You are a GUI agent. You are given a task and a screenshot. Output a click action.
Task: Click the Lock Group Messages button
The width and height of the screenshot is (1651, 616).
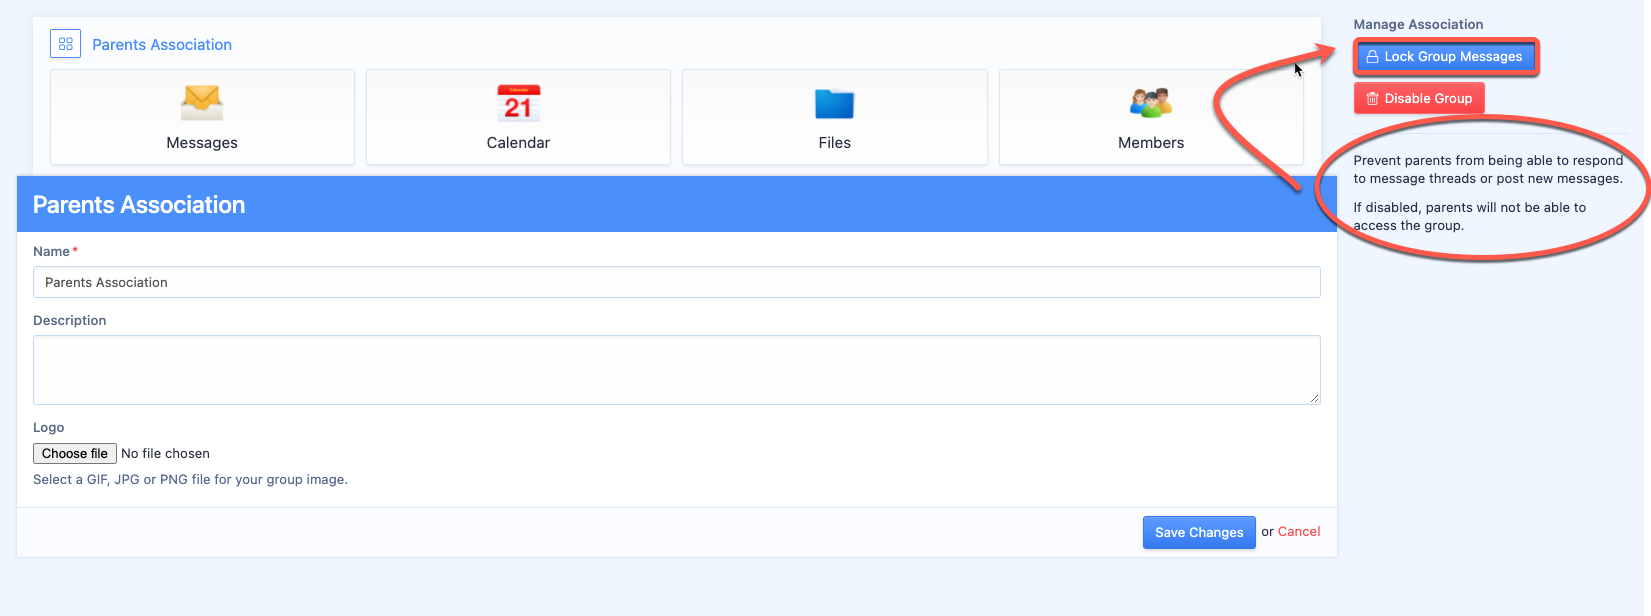click(1445, 57)
